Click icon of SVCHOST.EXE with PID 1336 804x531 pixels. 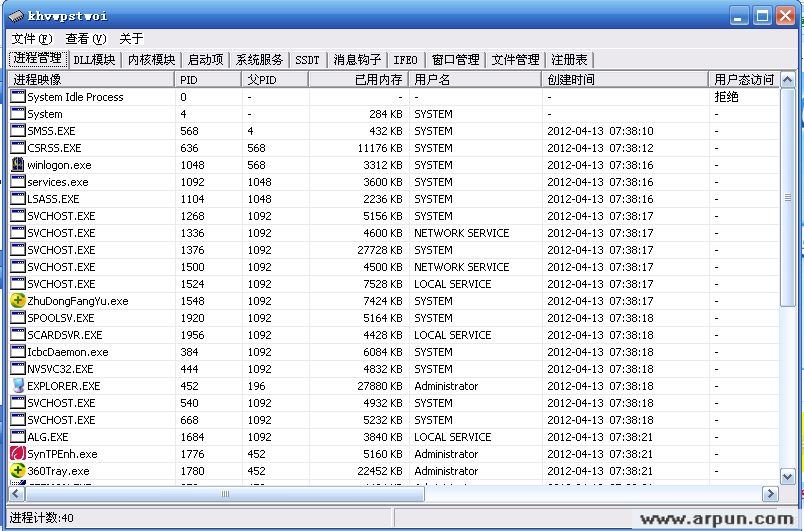(x=18, y=232)
